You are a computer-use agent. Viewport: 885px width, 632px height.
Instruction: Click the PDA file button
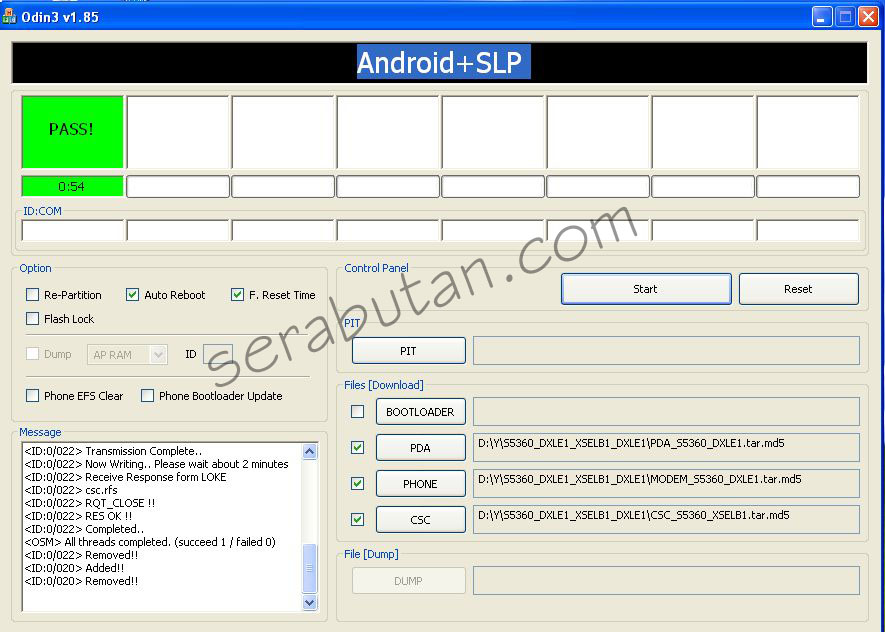coord(421,447)
